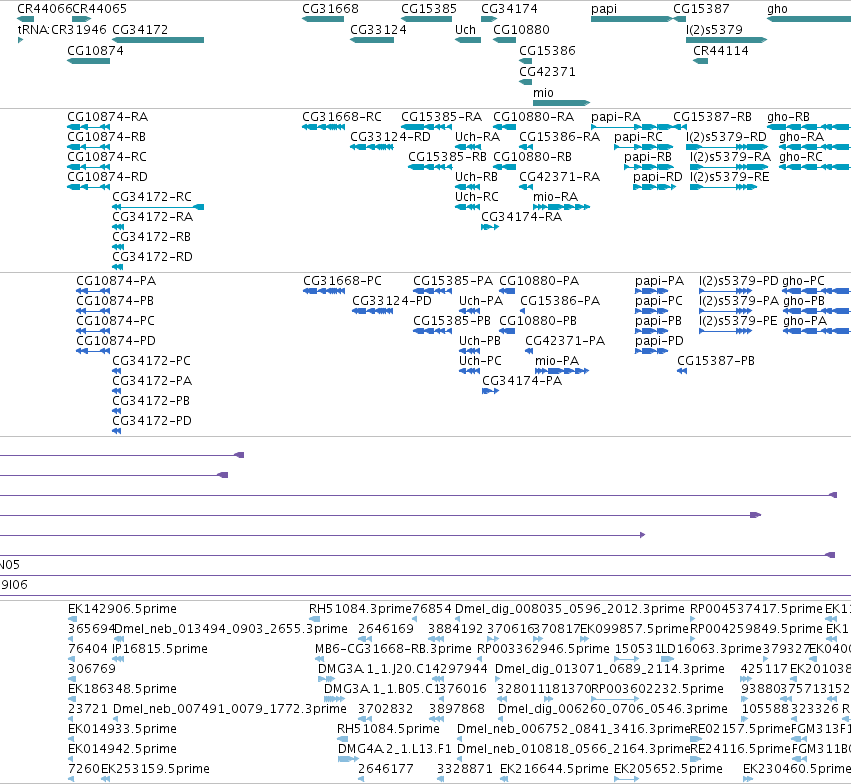Click EST EK253159.5prime
Viewport: 851px width, 784px height.
point(155,769)
